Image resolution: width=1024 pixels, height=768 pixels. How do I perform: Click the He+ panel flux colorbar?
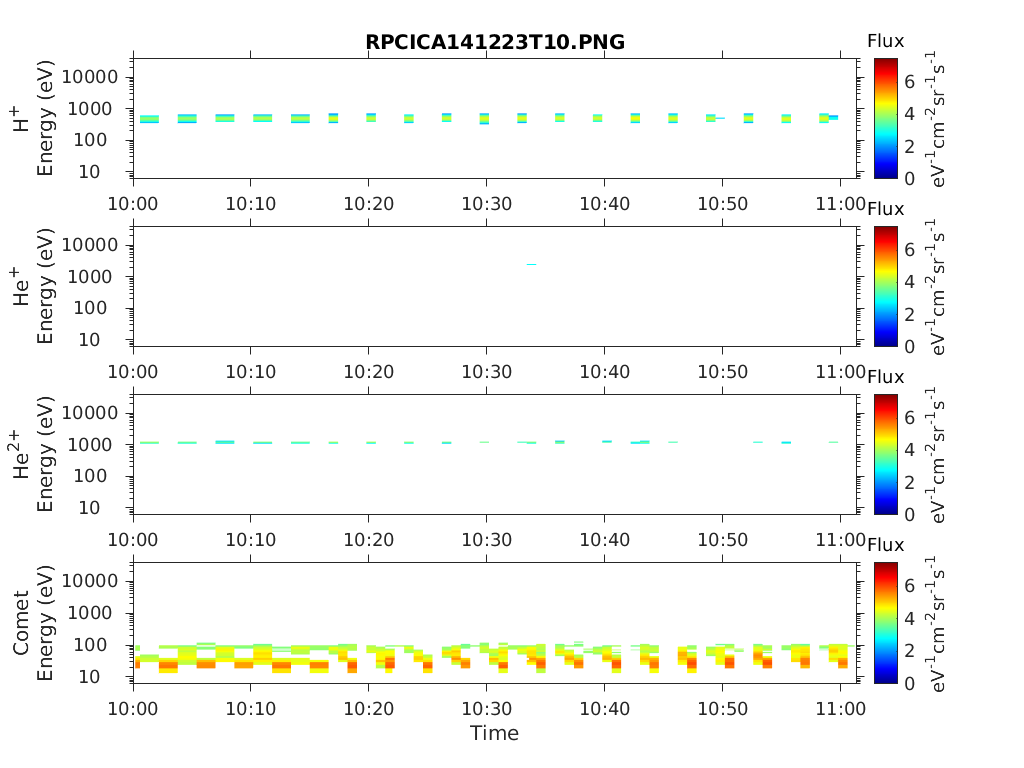click(x=886, y=286)
